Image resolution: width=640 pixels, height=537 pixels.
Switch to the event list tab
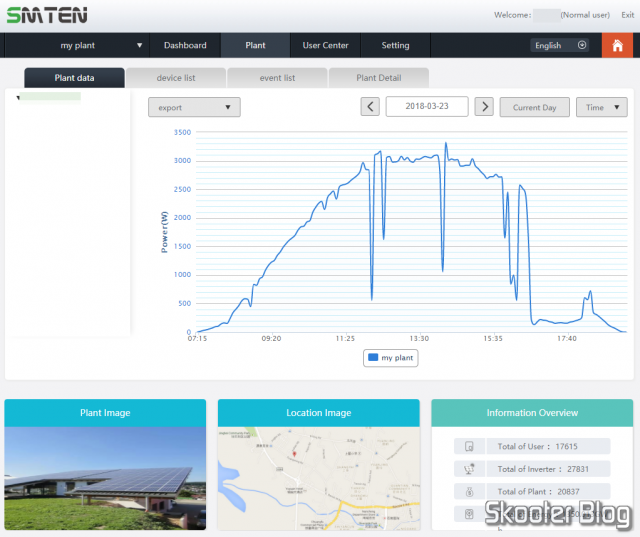click(277, 78)
